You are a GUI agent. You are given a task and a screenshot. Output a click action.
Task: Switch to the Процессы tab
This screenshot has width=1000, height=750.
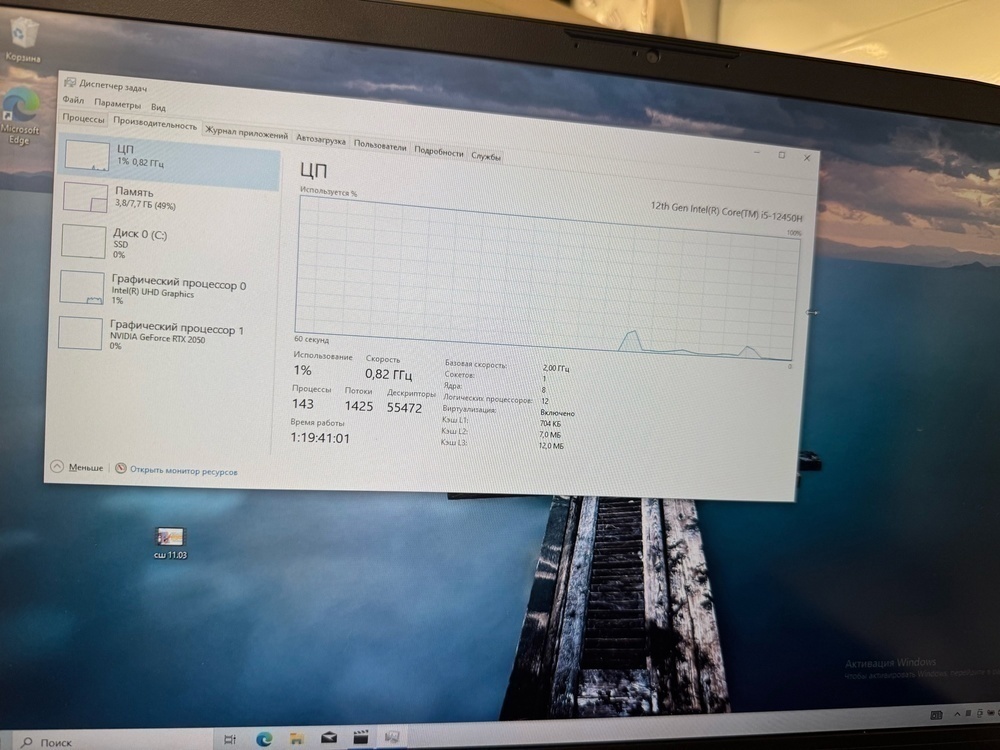pos(83,118)
